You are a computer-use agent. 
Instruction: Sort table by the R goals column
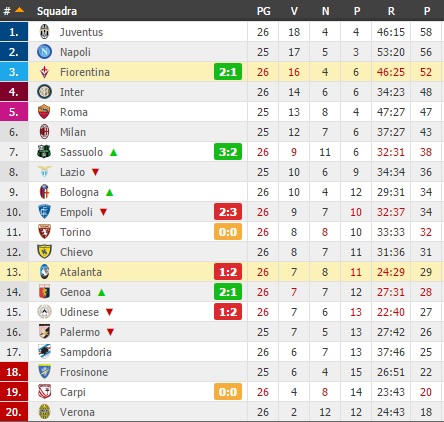click(391, 11)
